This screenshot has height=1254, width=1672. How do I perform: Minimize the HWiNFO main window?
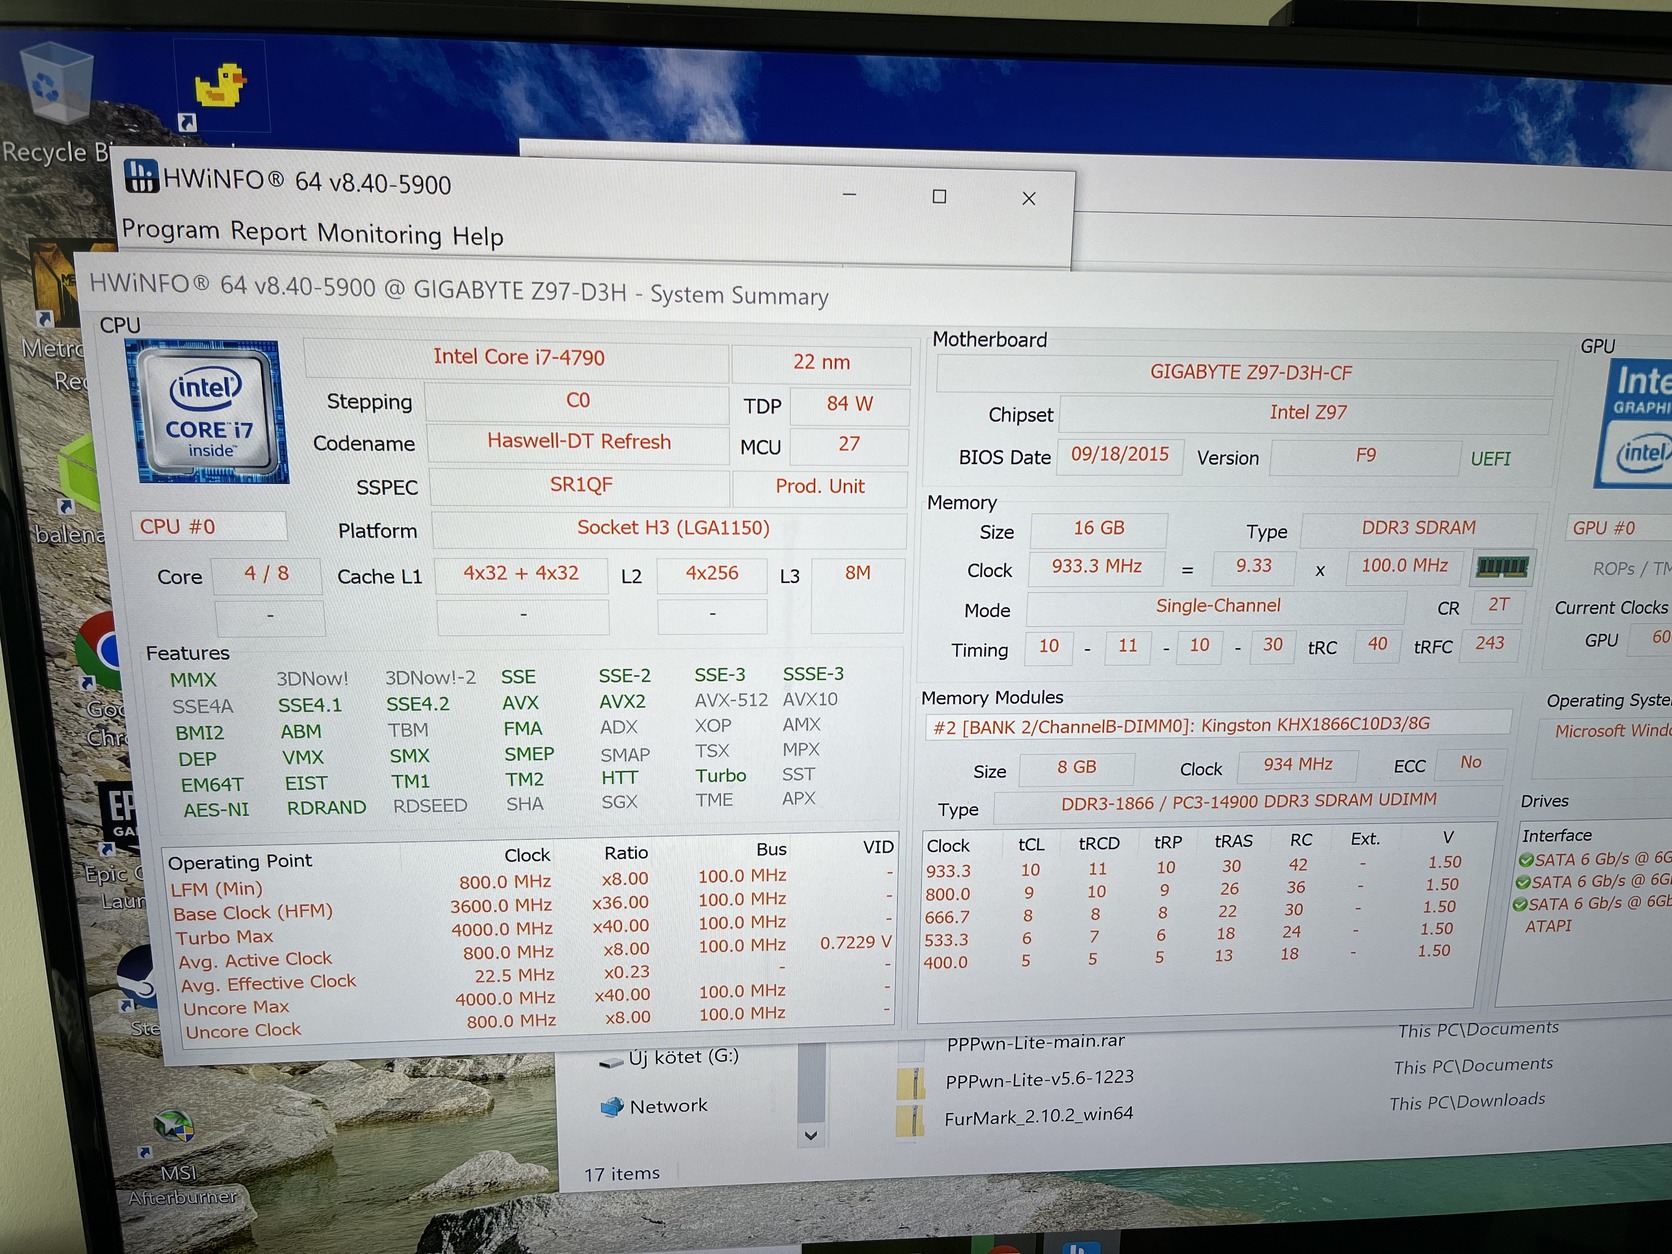[849, 194]
